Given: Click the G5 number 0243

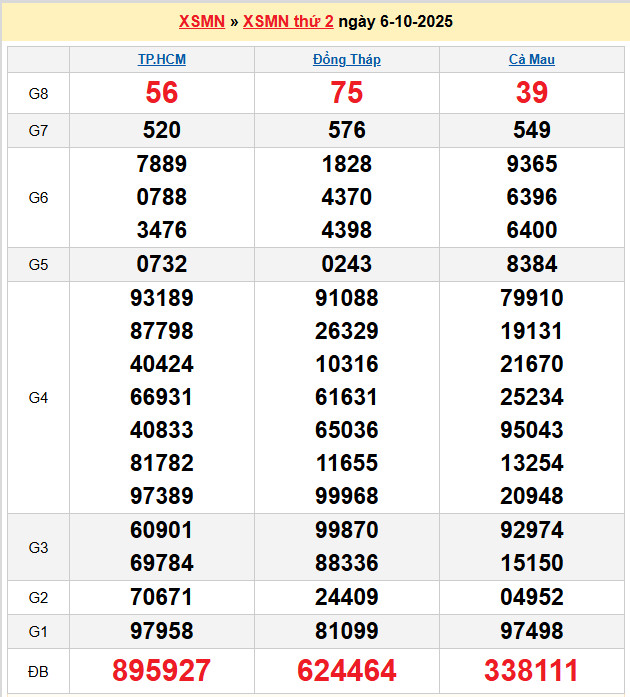Looking at the screenshot, I should coord(347,264).
